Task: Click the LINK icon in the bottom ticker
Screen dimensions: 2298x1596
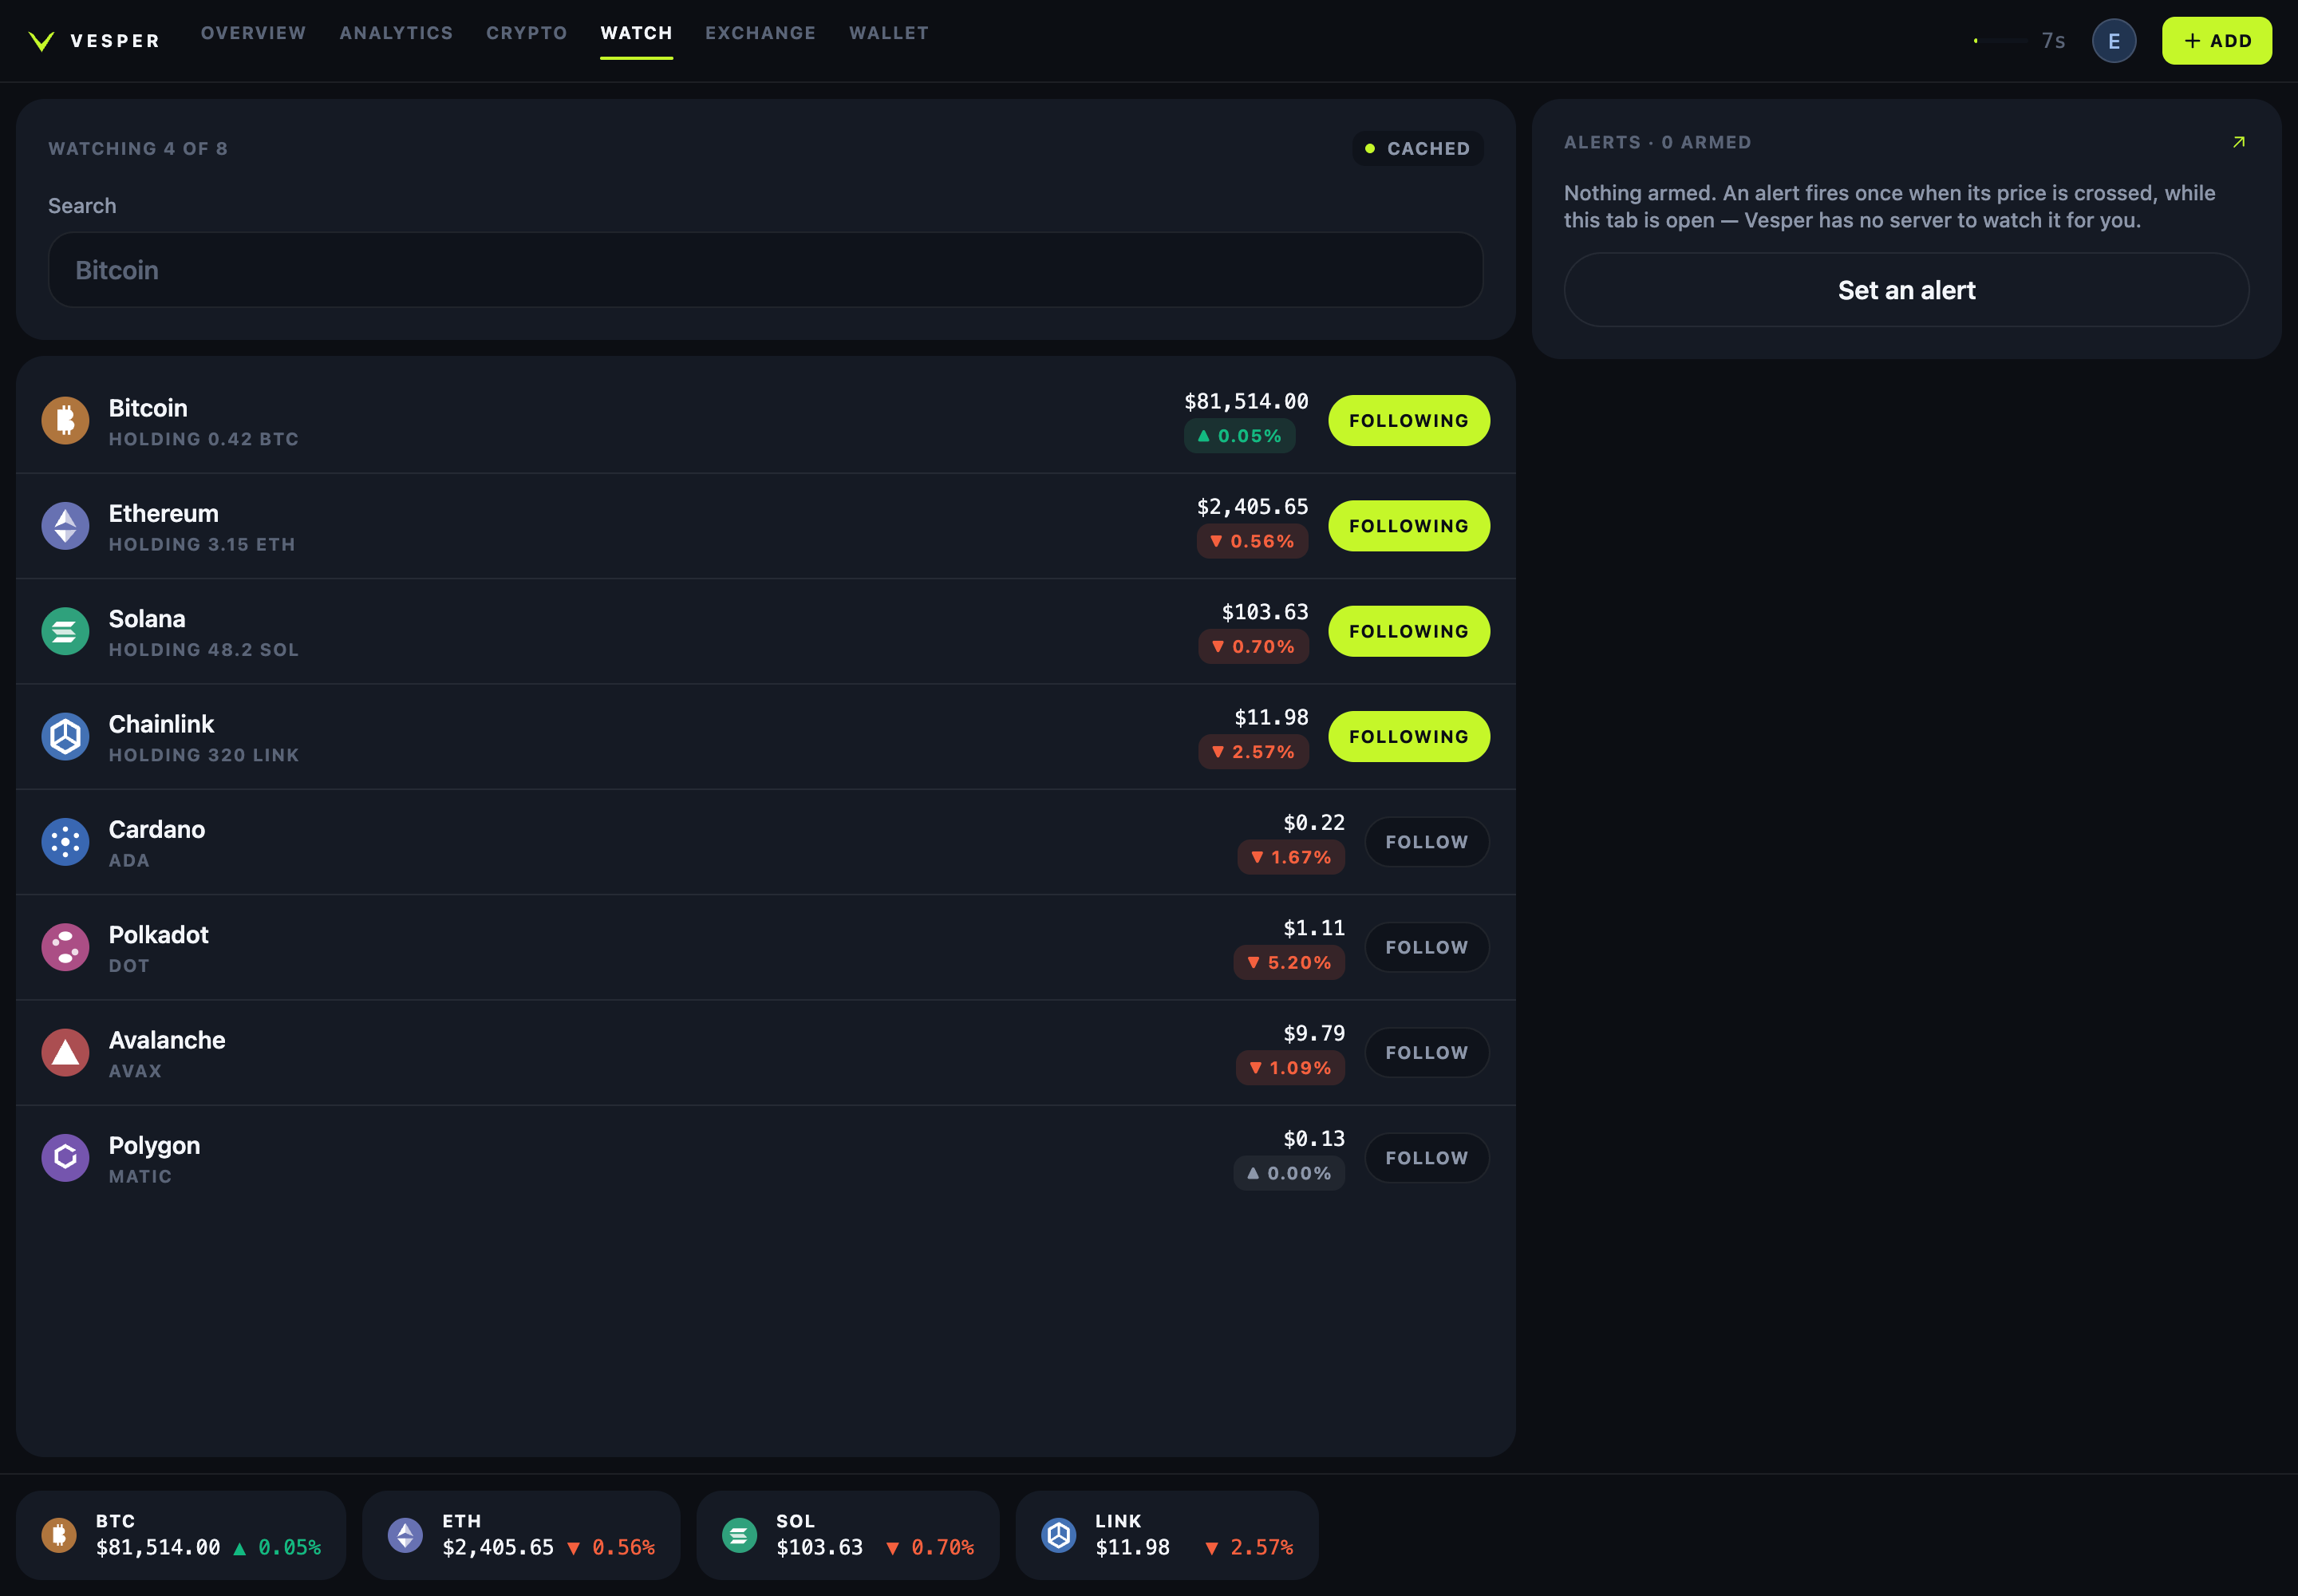Action: pyautogui.click(x=1058, y=1535)
